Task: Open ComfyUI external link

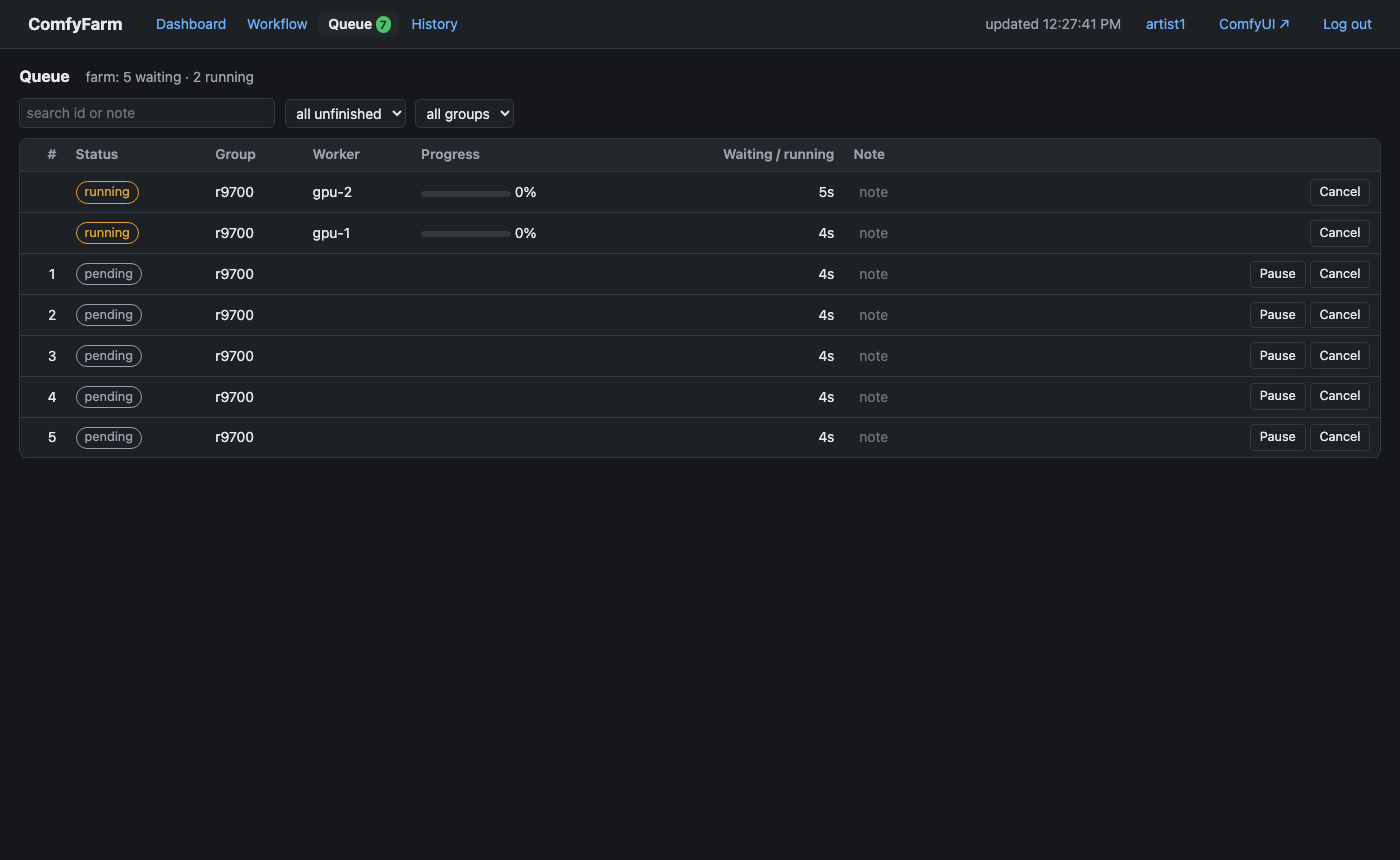Action: click(1254, 24)
